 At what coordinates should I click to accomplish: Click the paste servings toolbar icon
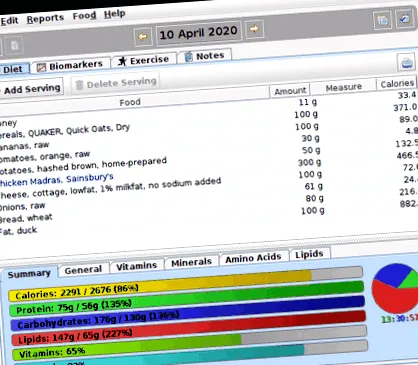coord(404,18)
